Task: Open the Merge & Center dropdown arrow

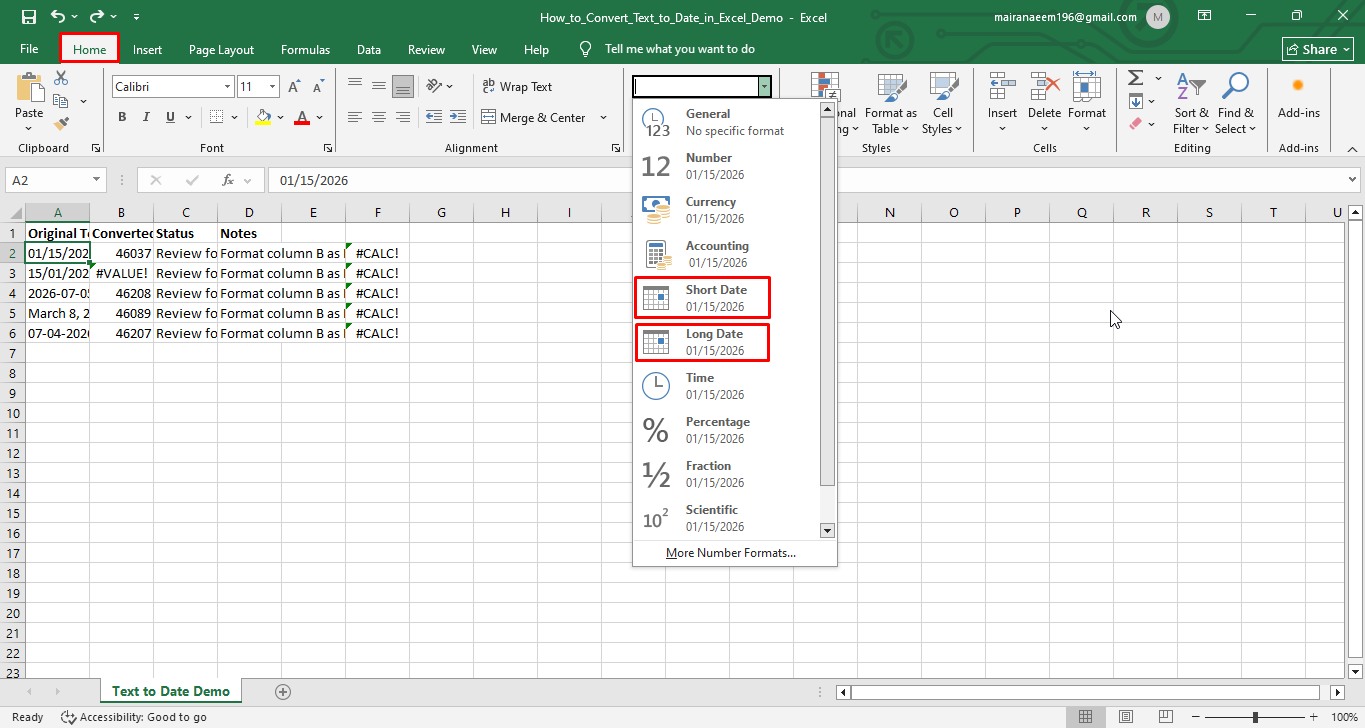Action: tap(603, 117)
